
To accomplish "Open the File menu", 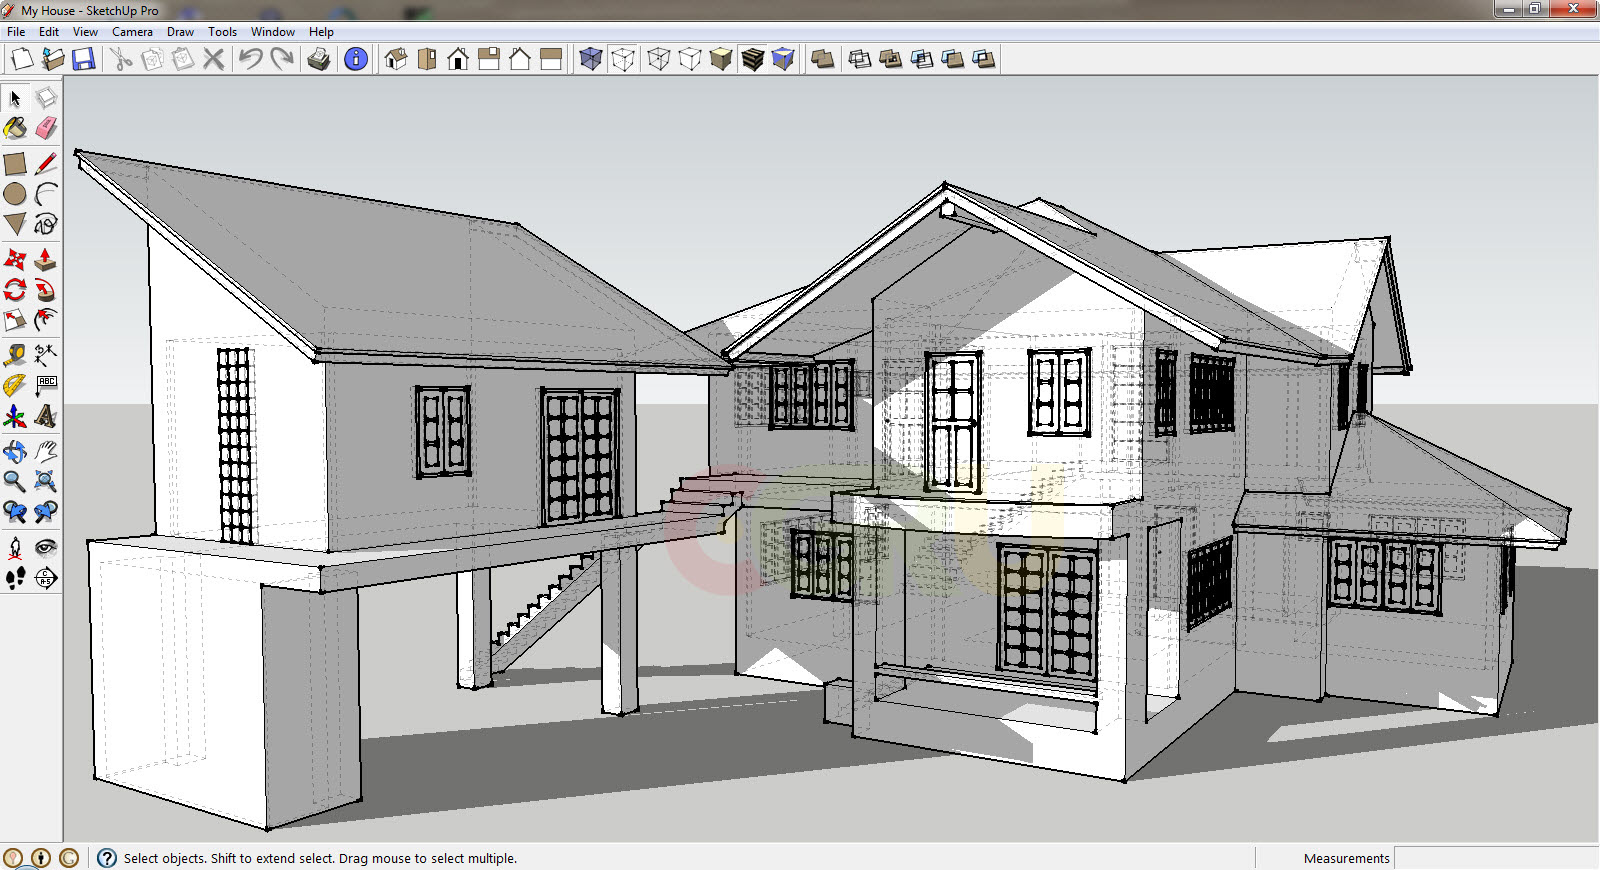I will tap(16, 32).
